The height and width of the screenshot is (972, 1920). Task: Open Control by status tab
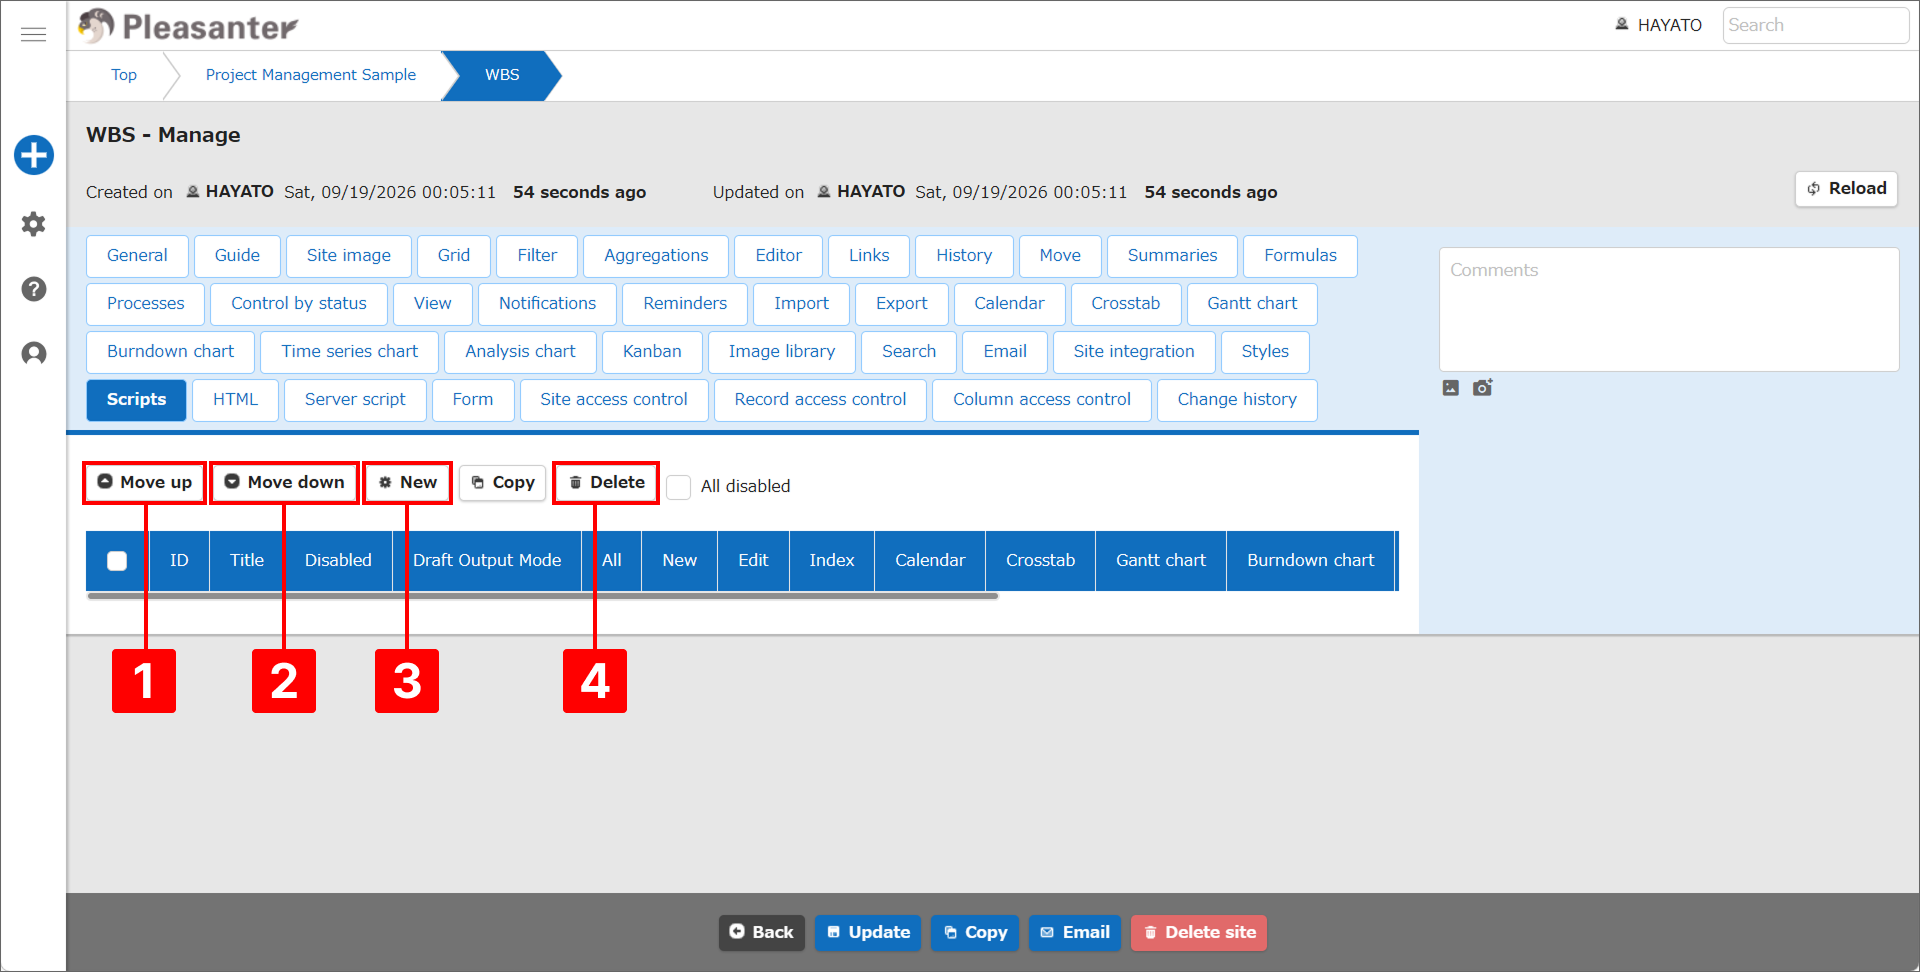pos(299,304)
